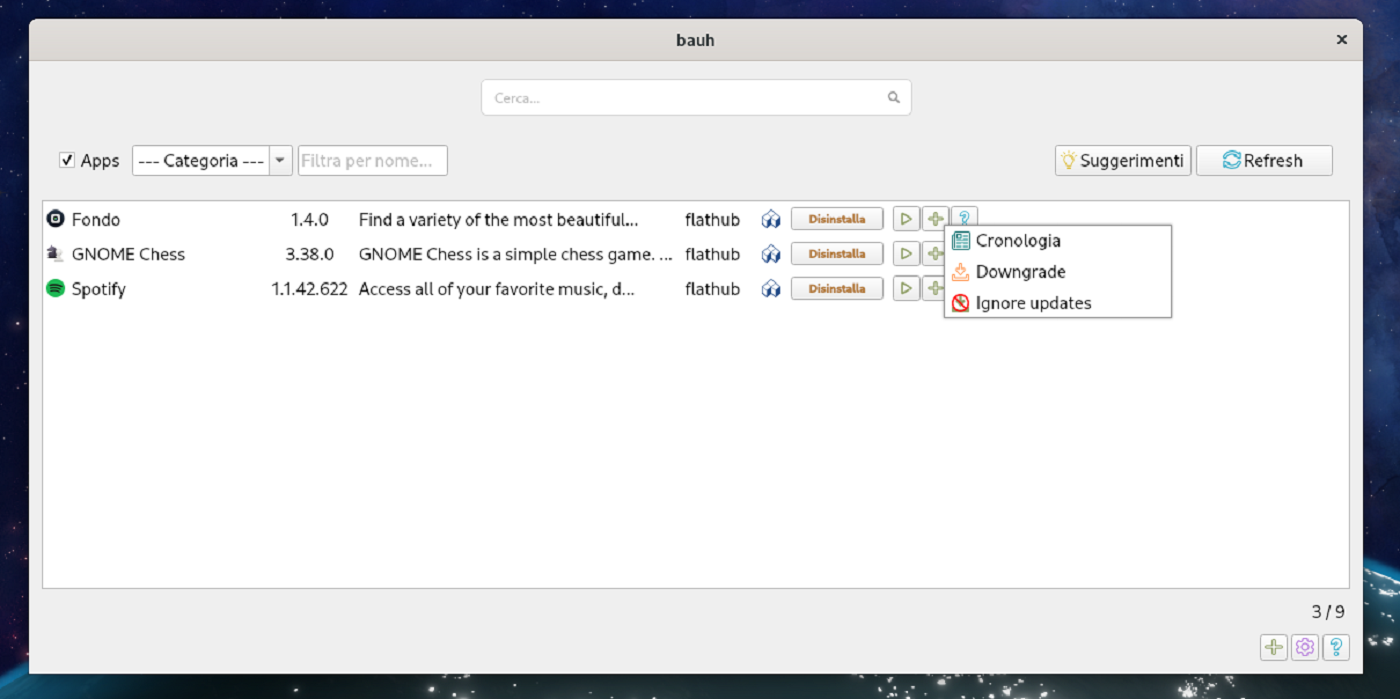
Task: Open the plus actions button for Spotify
Action: point(933,289)
